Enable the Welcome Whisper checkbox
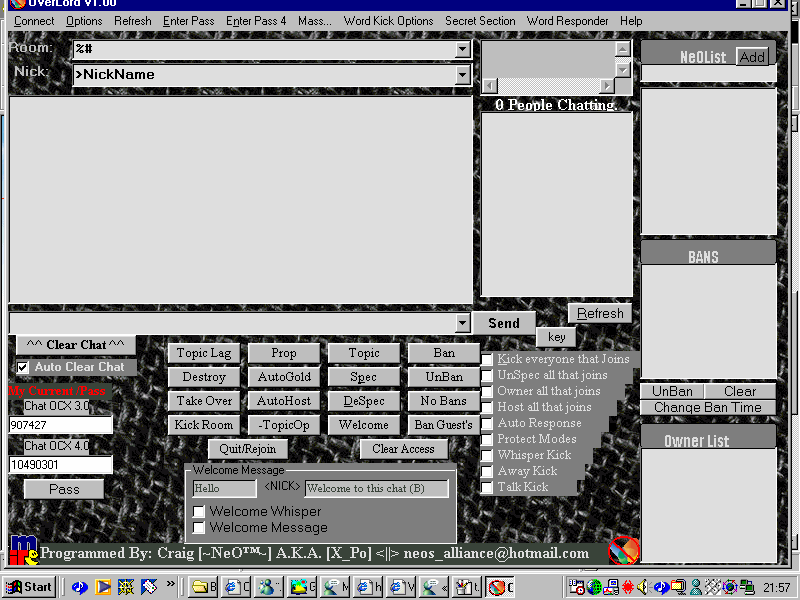The width and height of the screenshot is (800, 600). pos(199,511)
